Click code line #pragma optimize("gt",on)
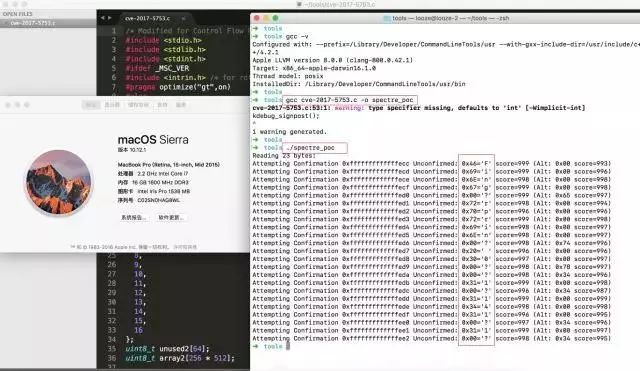The height and width of the screenshot is (371, 640). 178,87
